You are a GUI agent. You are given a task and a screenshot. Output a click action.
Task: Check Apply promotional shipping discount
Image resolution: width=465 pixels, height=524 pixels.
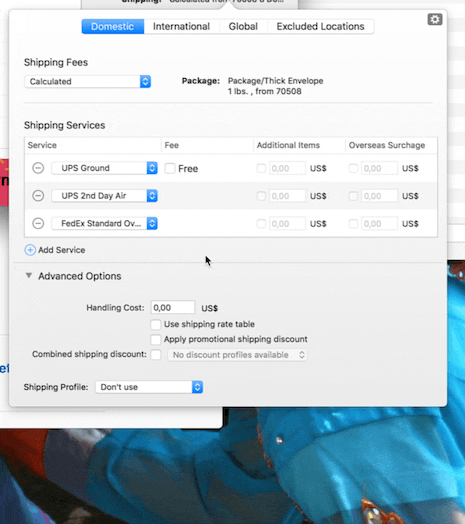pos(156,340)
